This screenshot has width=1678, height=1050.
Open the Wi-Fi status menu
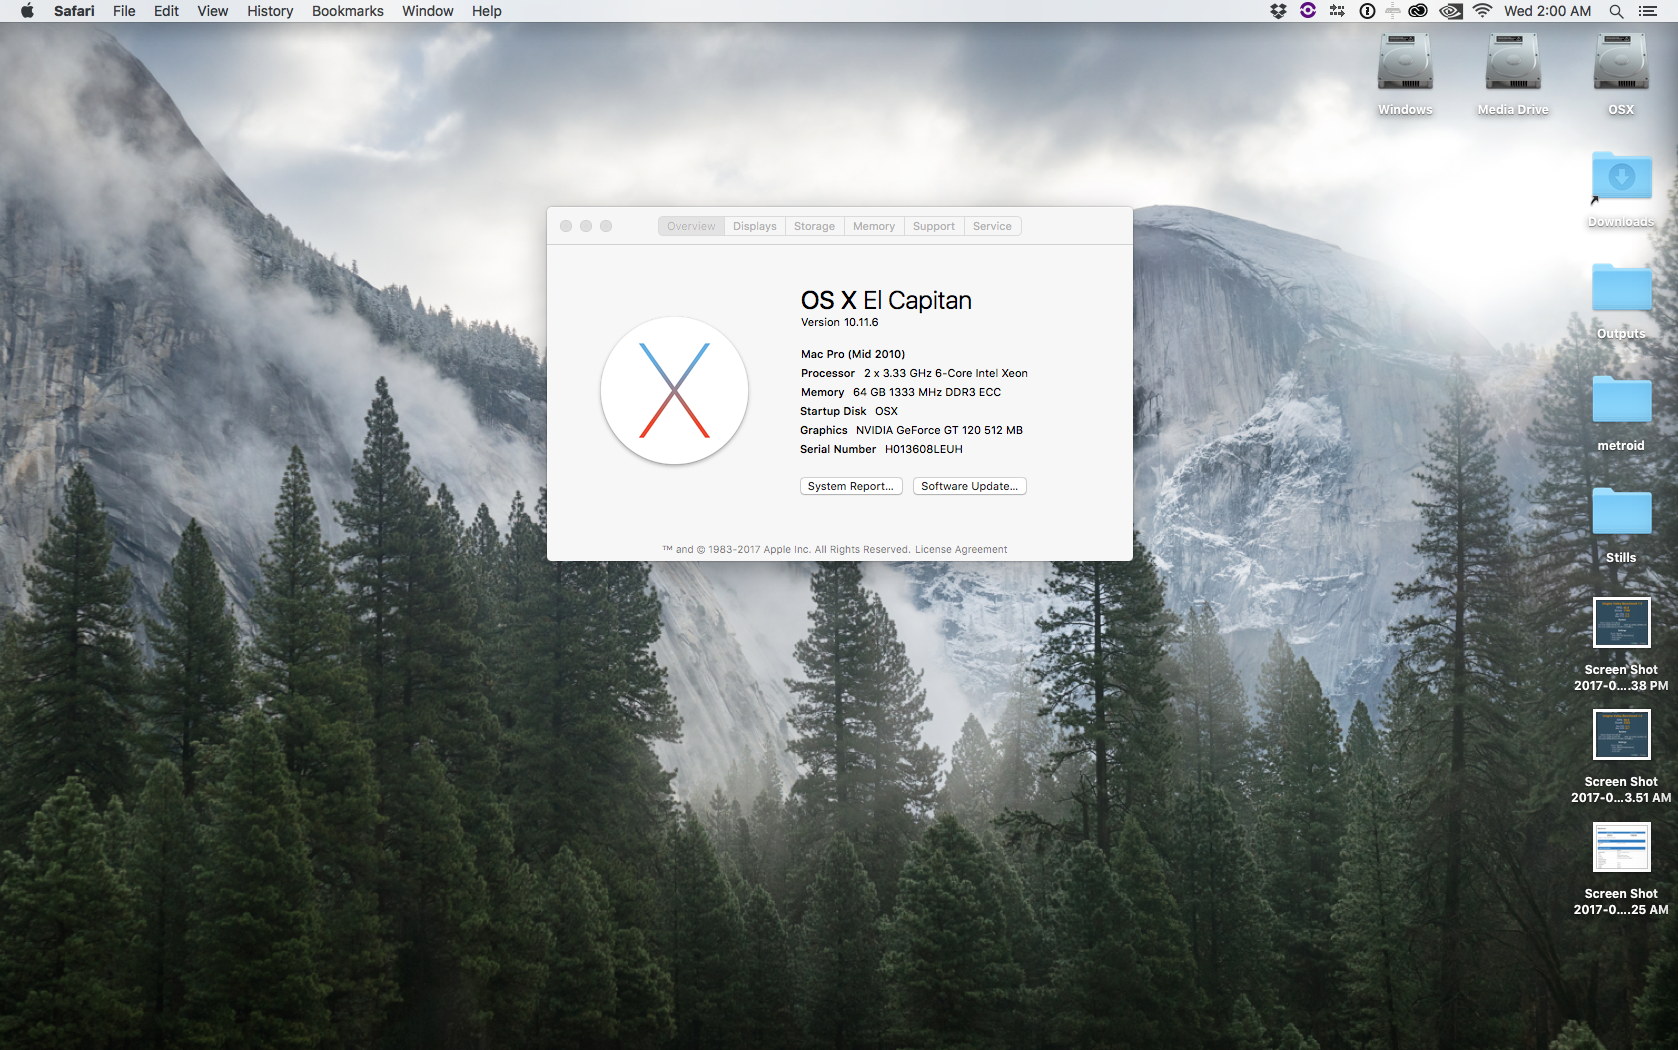coord(1483,11)
